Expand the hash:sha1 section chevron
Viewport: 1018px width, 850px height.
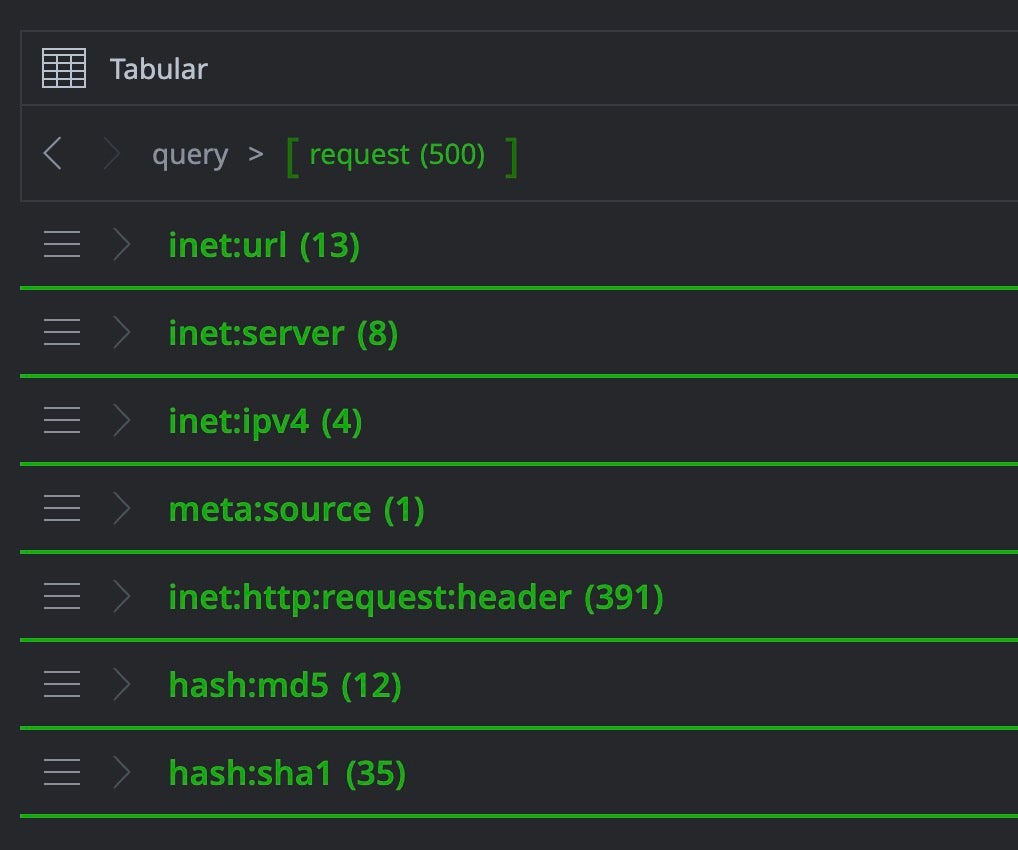click(122, 773)
